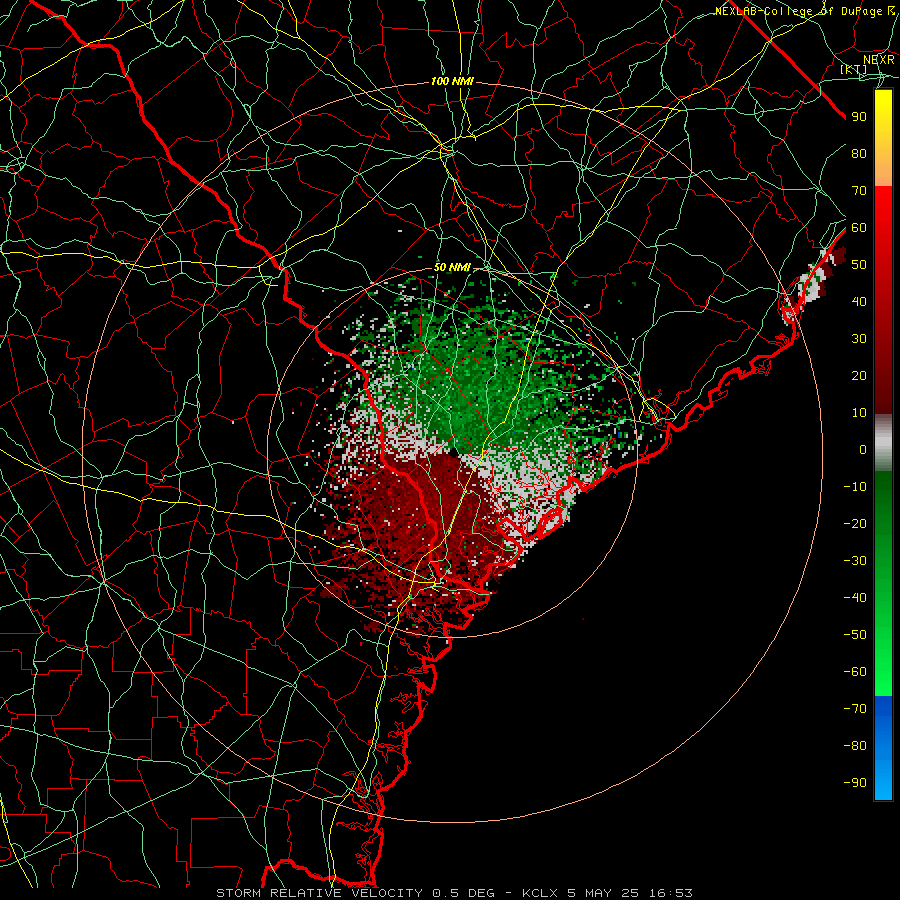Click the "-90" value on the velocity scale
This screenshot has width=900, height=900.
click(855, 783)
